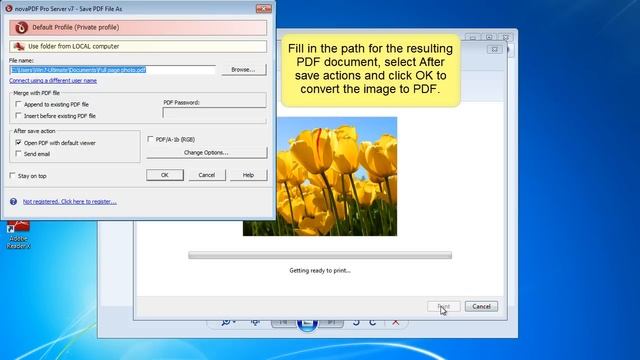Click the novaPDF logo beside Default Profile
Screen dimensions: 640x360
(21, 28)
